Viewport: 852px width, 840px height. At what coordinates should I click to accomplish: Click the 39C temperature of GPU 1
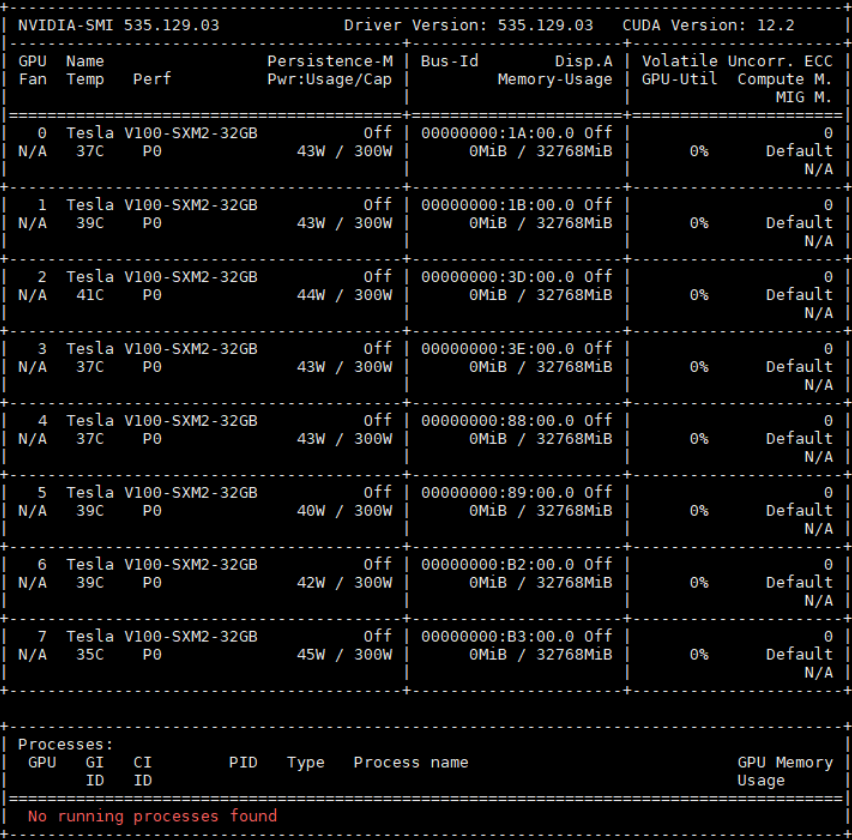pos(90,223)
